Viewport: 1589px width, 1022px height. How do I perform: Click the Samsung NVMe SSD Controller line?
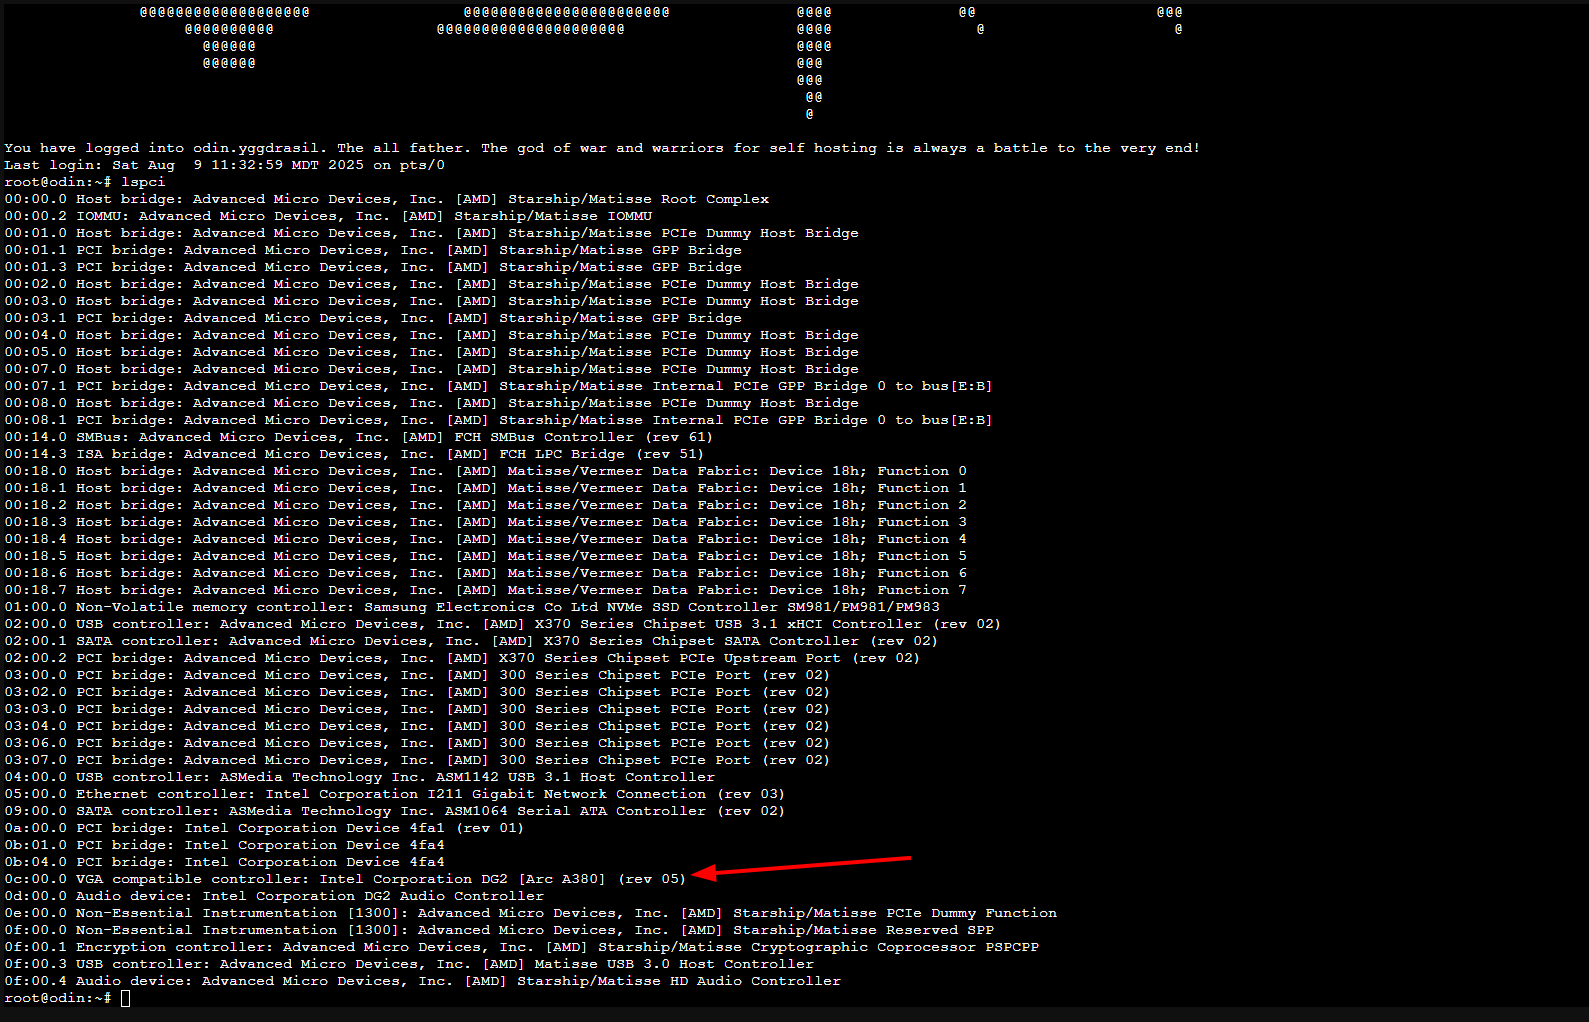471,607
